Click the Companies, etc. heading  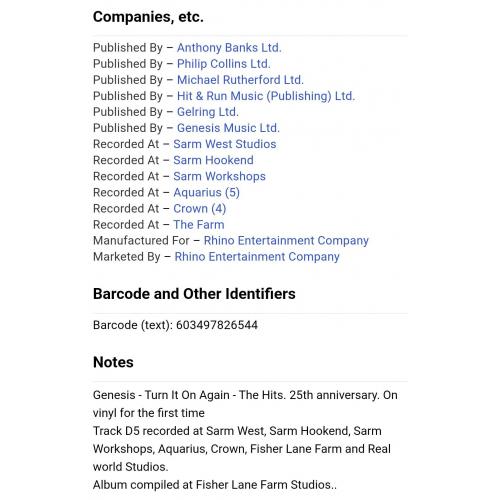point(148,17)
